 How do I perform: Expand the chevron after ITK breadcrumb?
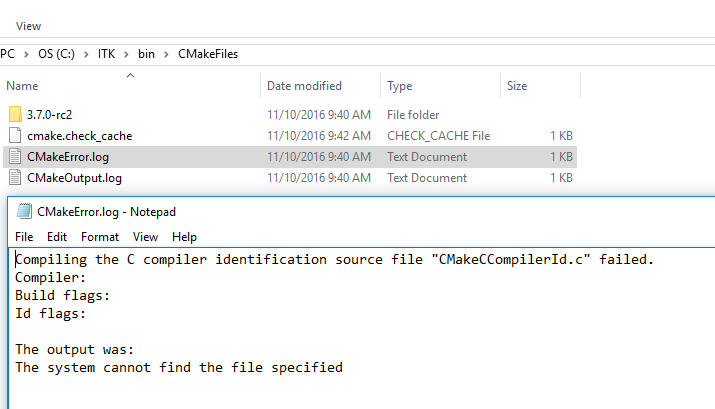pos(127,54)
